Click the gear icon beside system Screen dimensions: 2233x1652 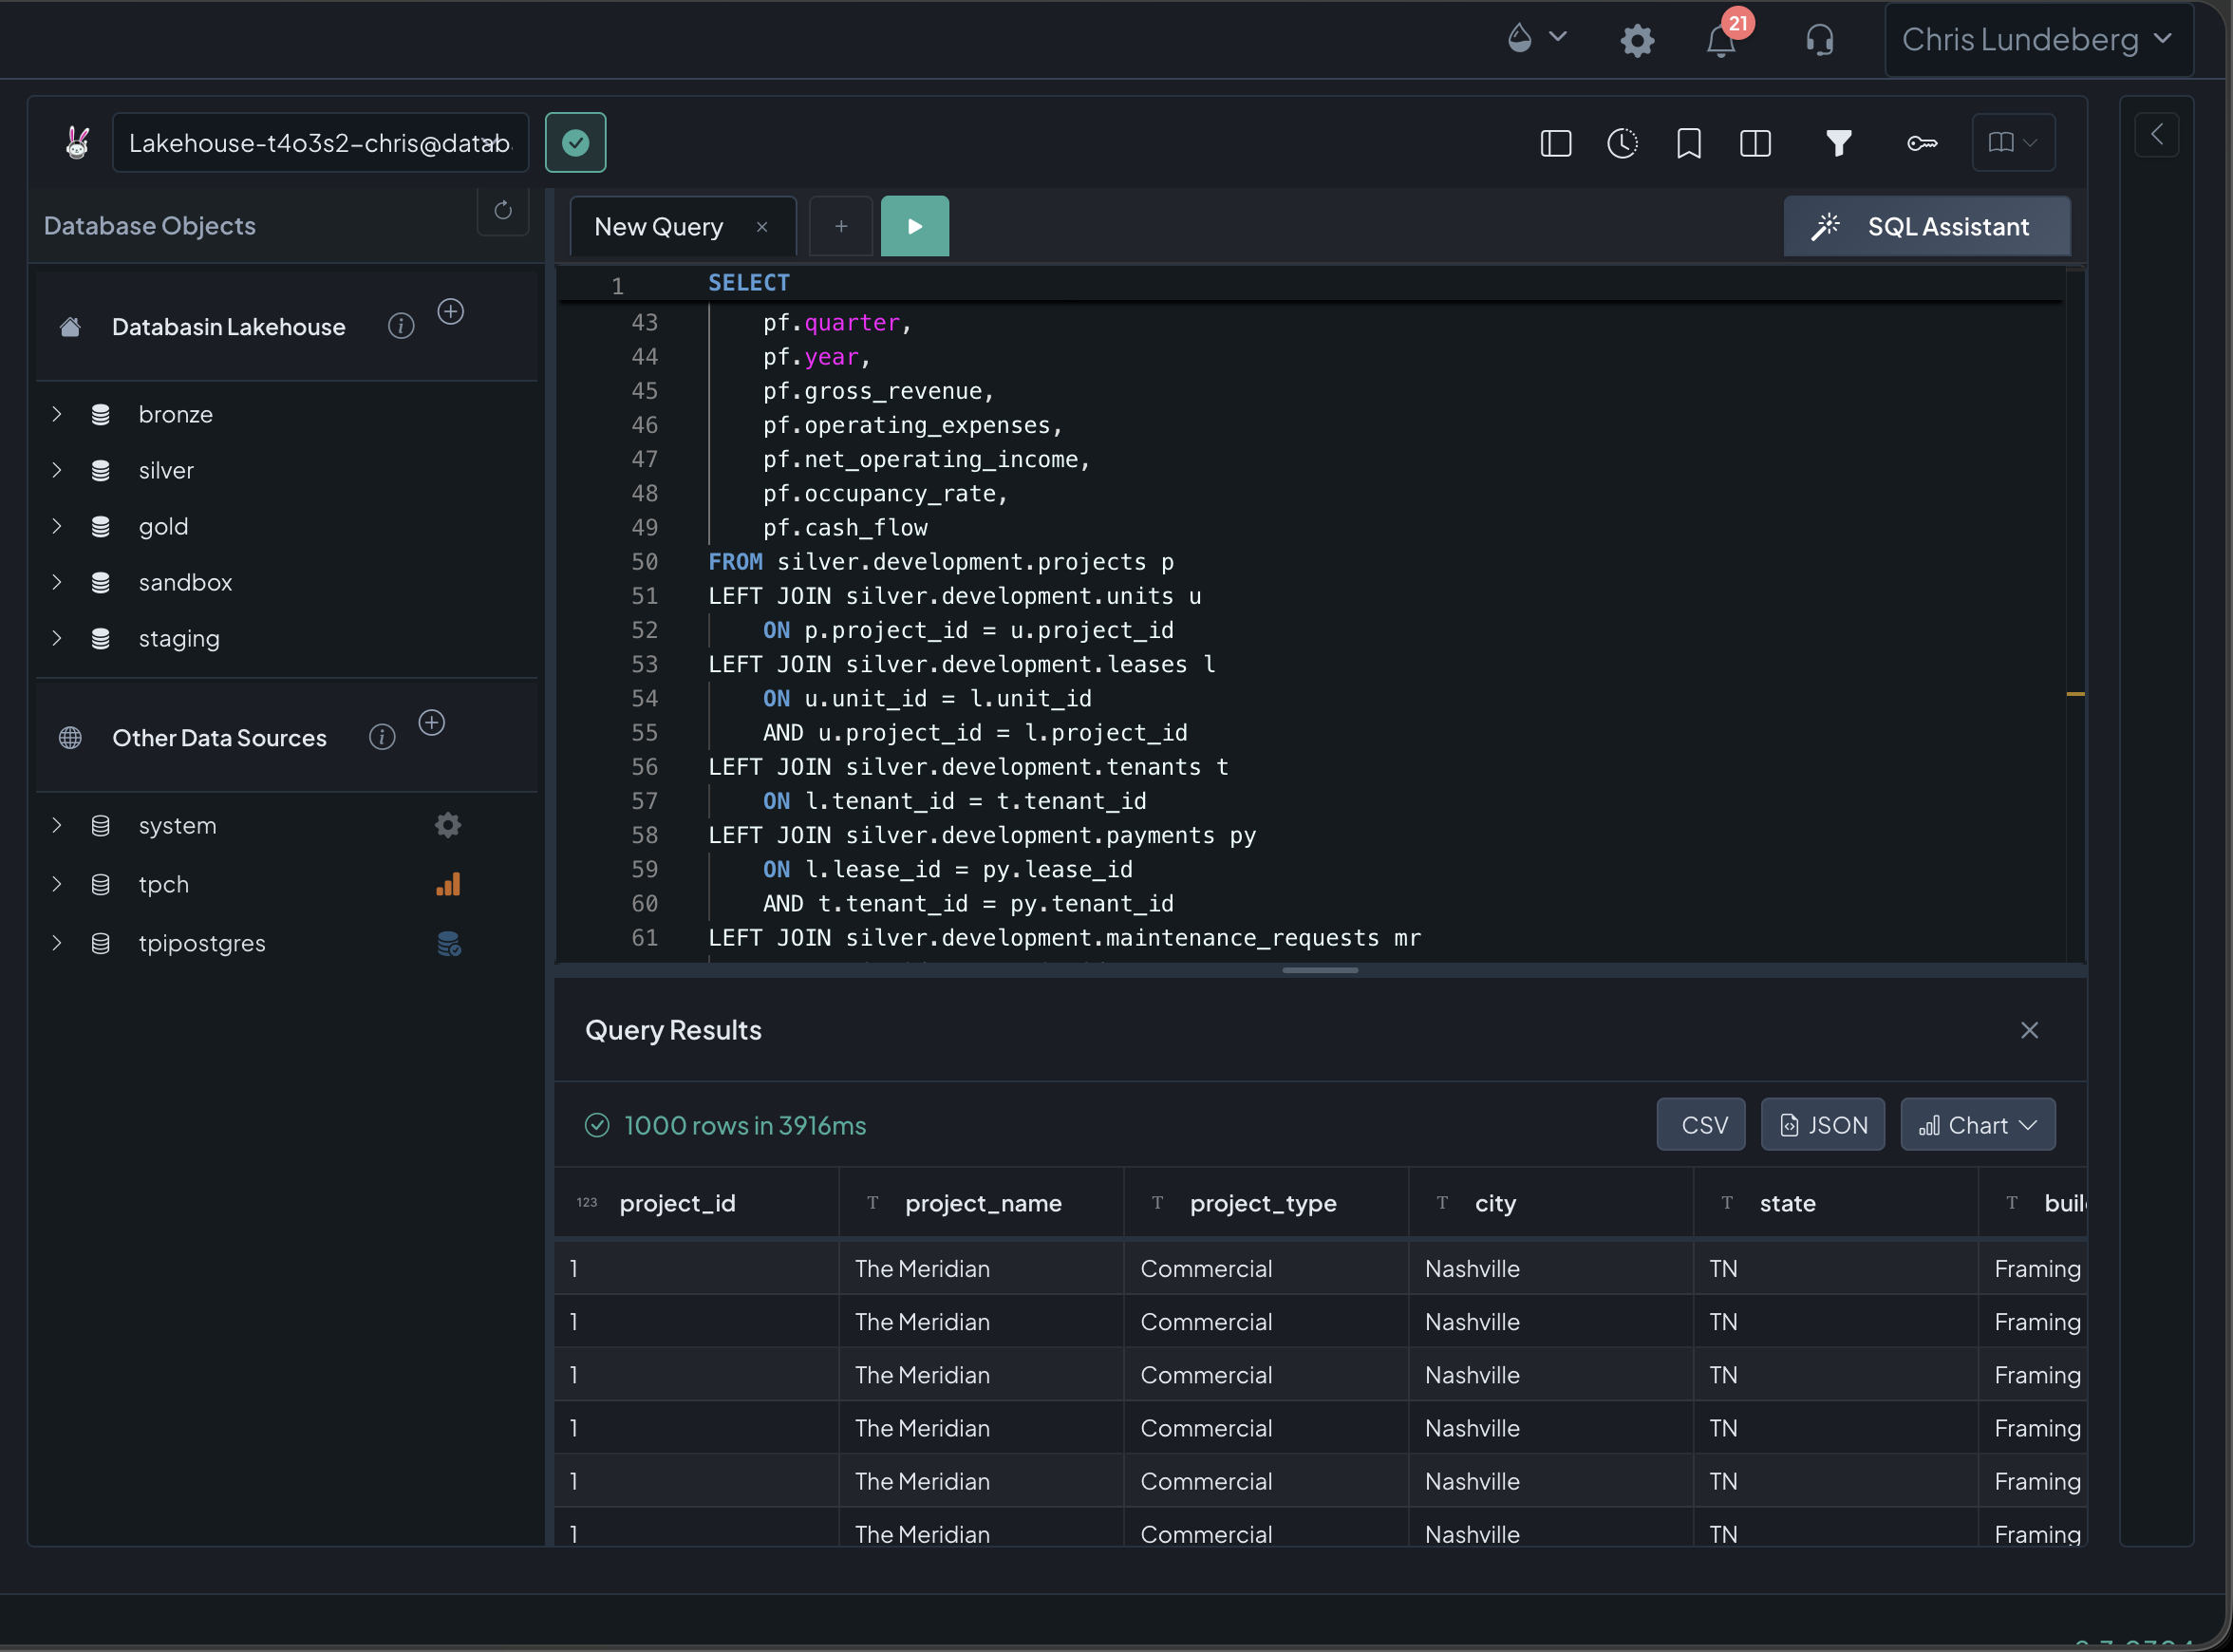(448, 825)
